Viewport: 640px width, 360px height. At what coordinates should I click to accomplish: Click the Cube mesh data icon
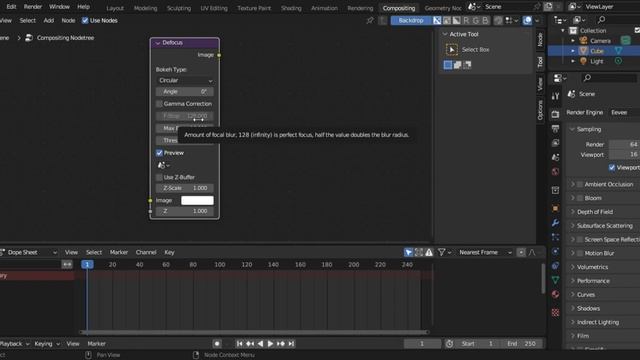(x=618, y=51)
